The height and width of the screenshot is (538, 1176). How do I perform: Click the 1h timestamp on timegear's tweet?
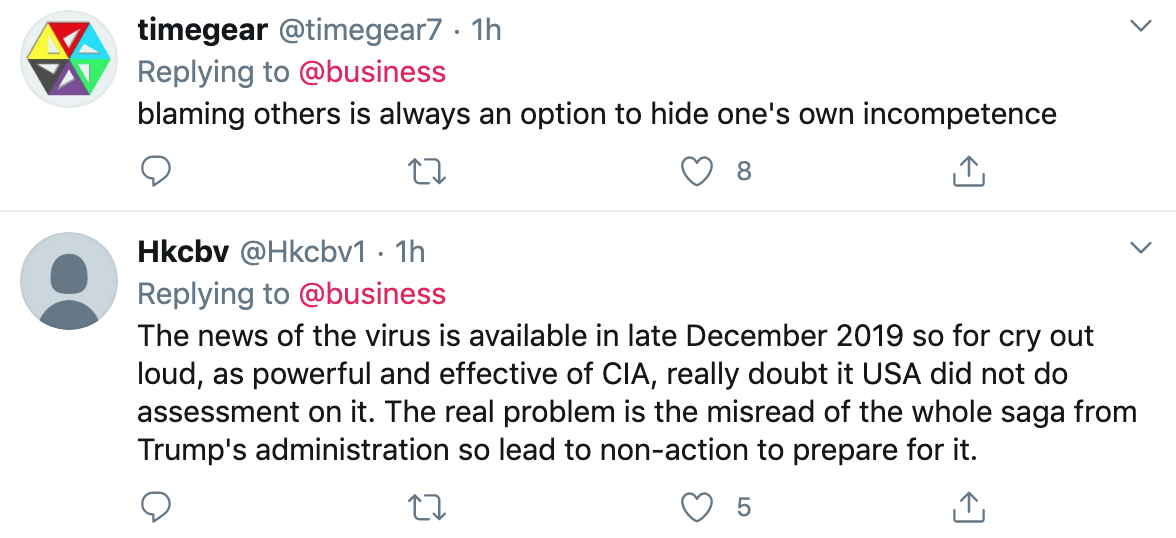coord(486,30)
